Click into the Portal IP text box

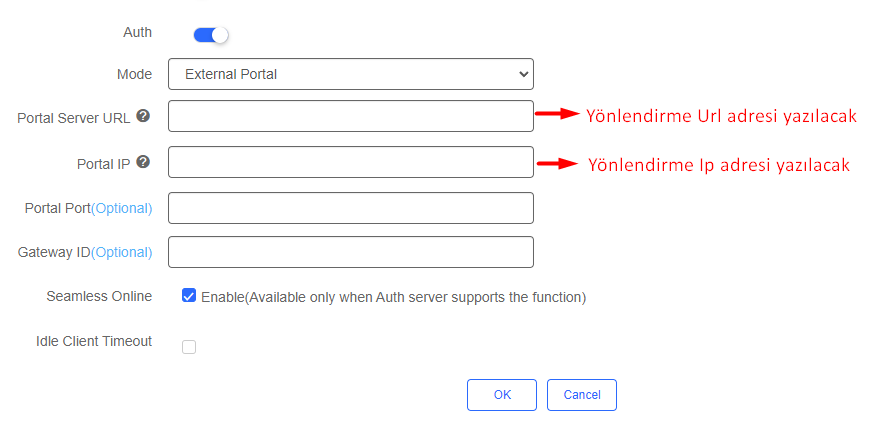[x=350, y=162]
